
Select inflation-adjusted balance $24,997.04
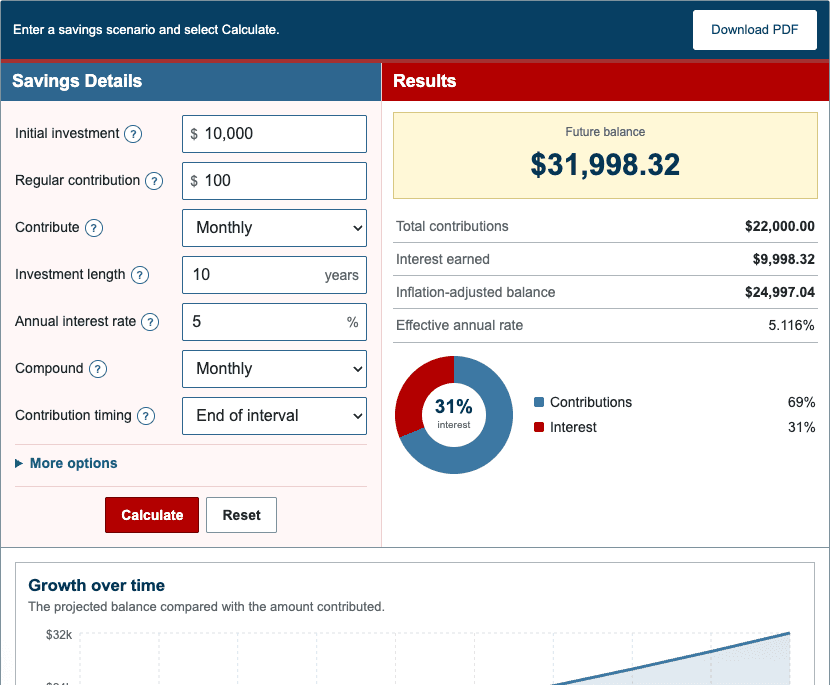(x=780, y=292)
